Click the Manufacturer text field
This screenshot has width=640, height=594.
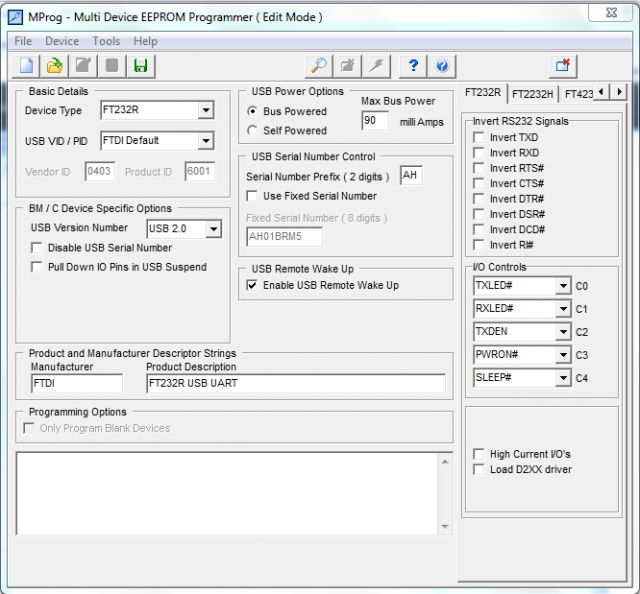coord(77,383)
